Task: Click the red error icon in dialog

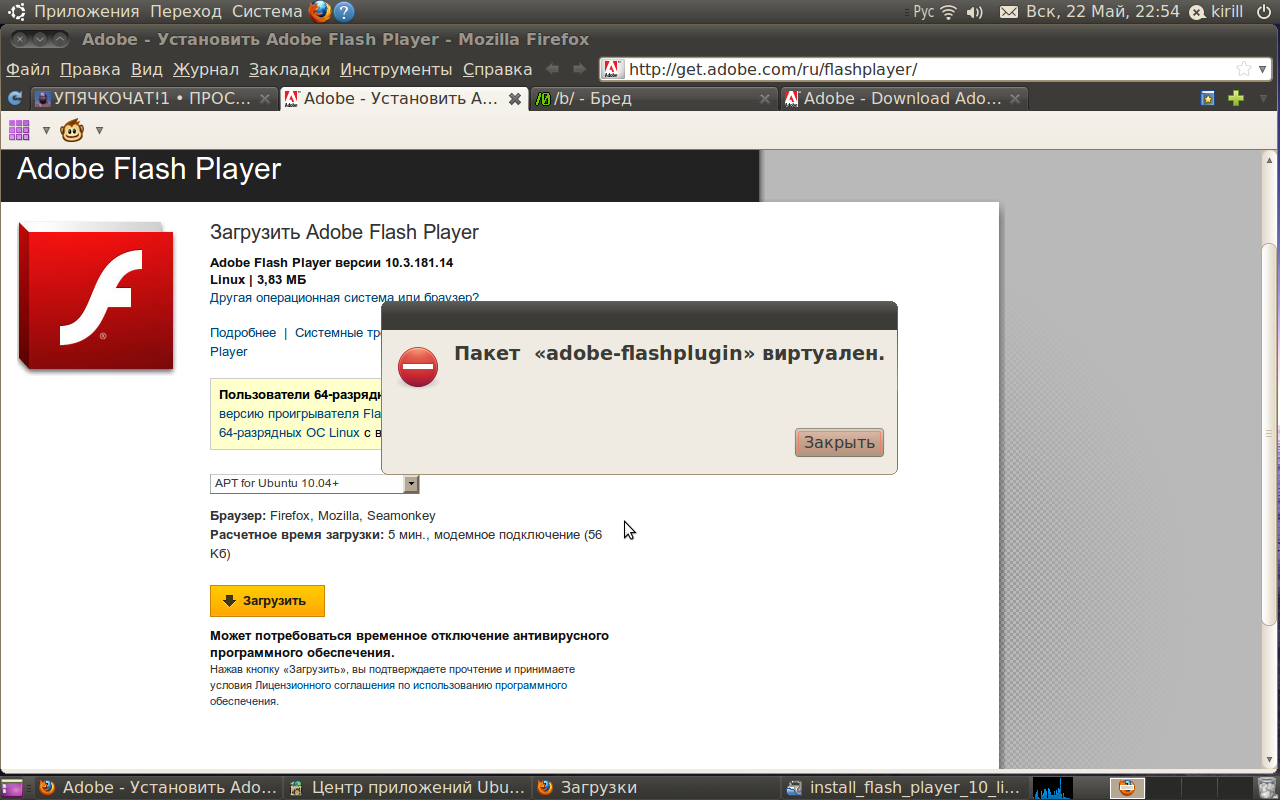Action: [418, 367]
